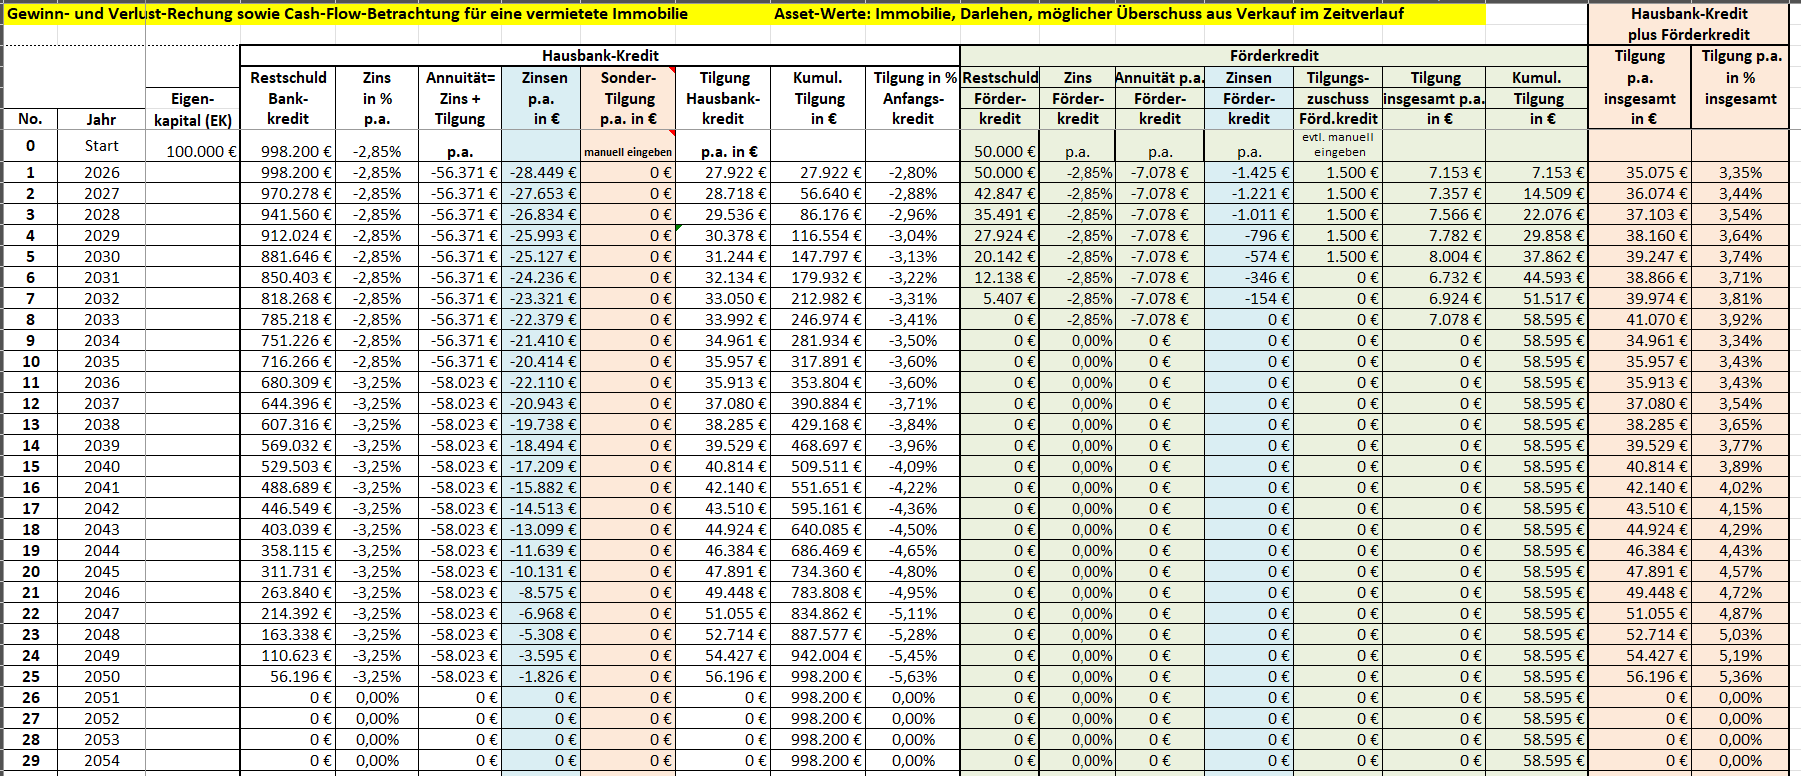The width and height of the screenshot is (1801, 776).
Task: Click the Förderkredit start value 50.000 €
Action: coord(1000,151)
